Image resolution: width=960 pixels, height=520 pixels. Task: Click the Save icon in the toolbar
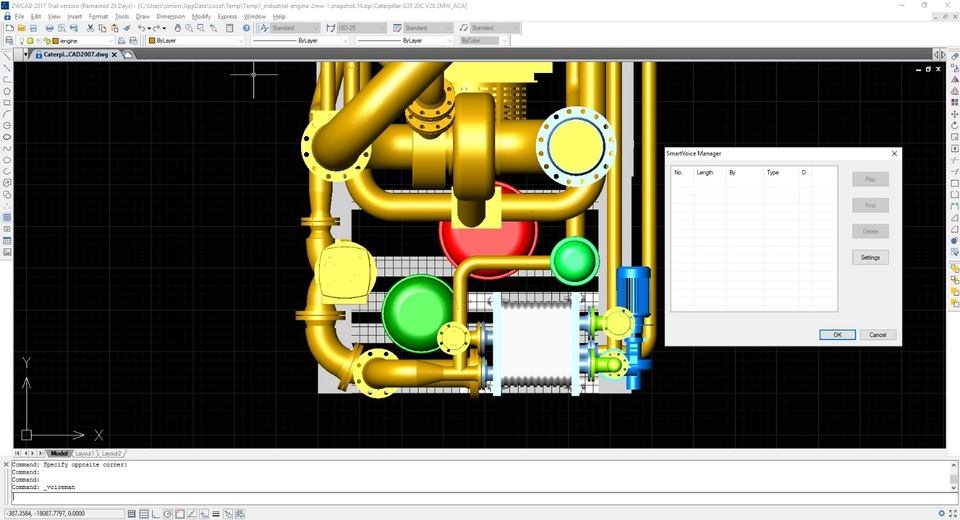(x=33, y=28)
